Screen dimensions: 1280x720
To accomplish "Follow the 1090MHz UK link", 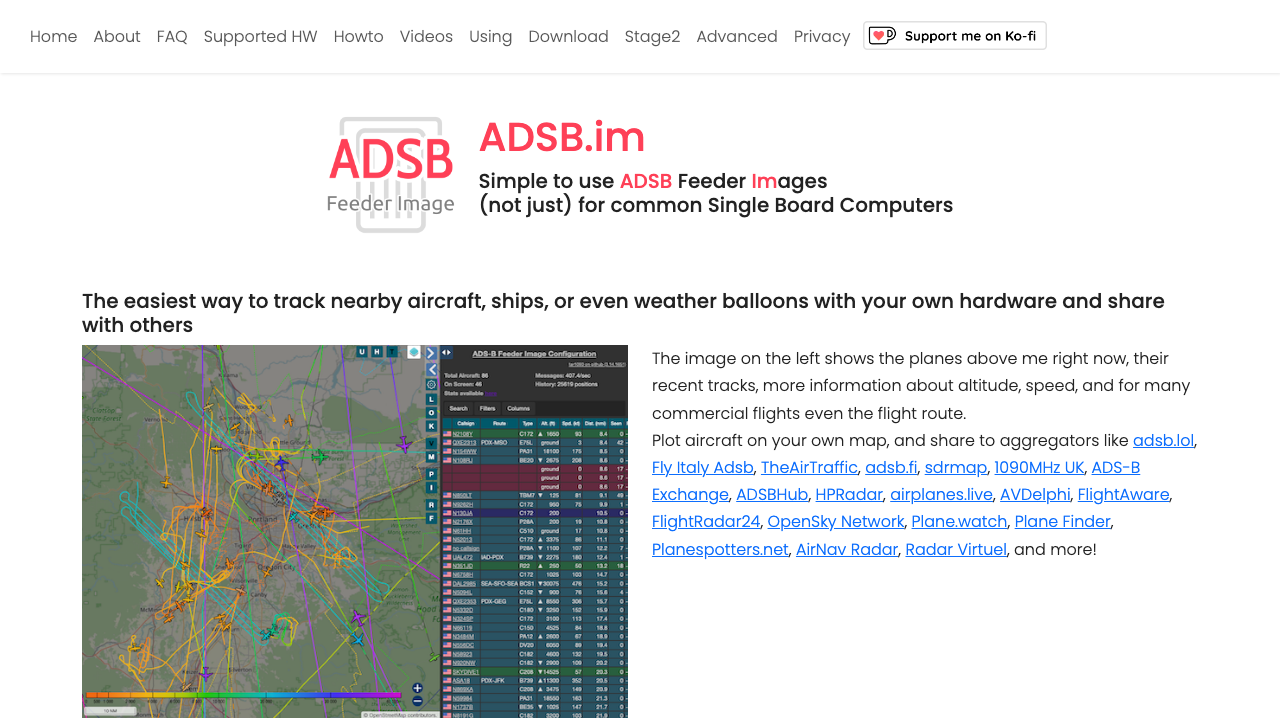I will (x=1039, y=467).
